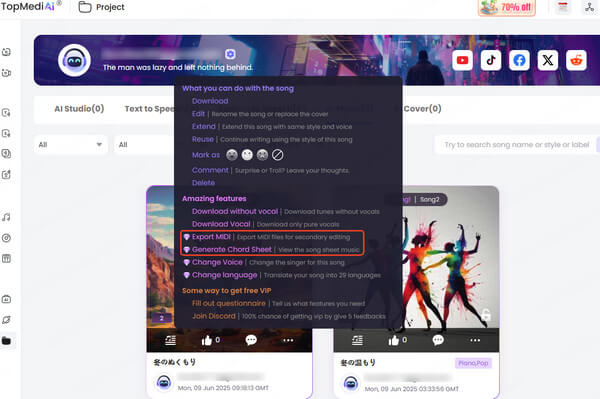Open the X (Twitter) icon
This screenshot has height=399, width=600.
point(548,60)
